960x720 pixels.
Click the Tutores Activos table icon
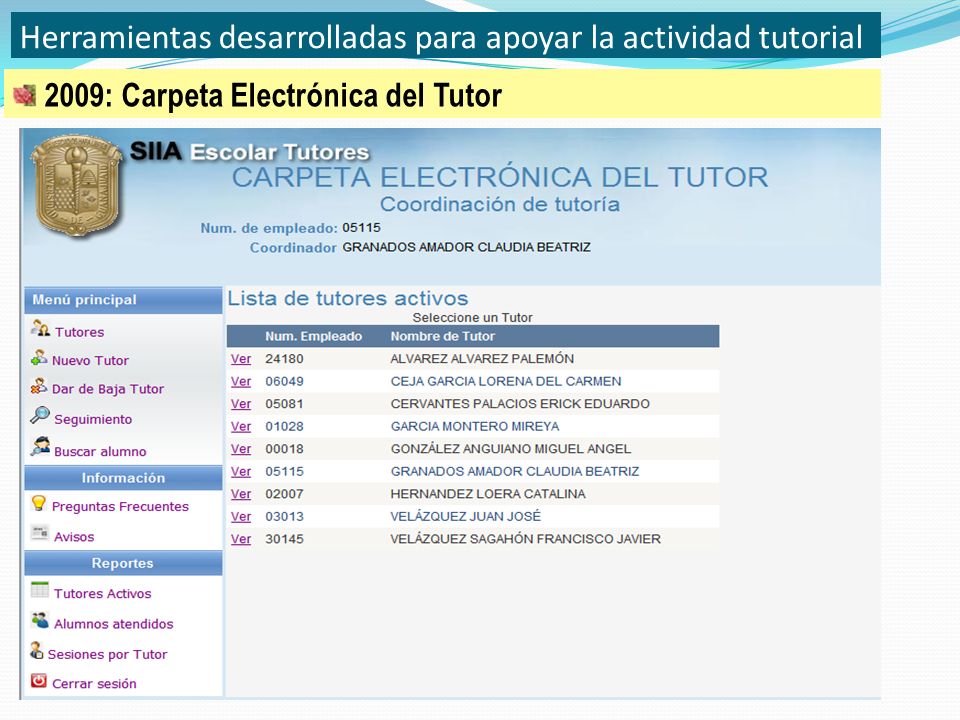click(40, 590)
